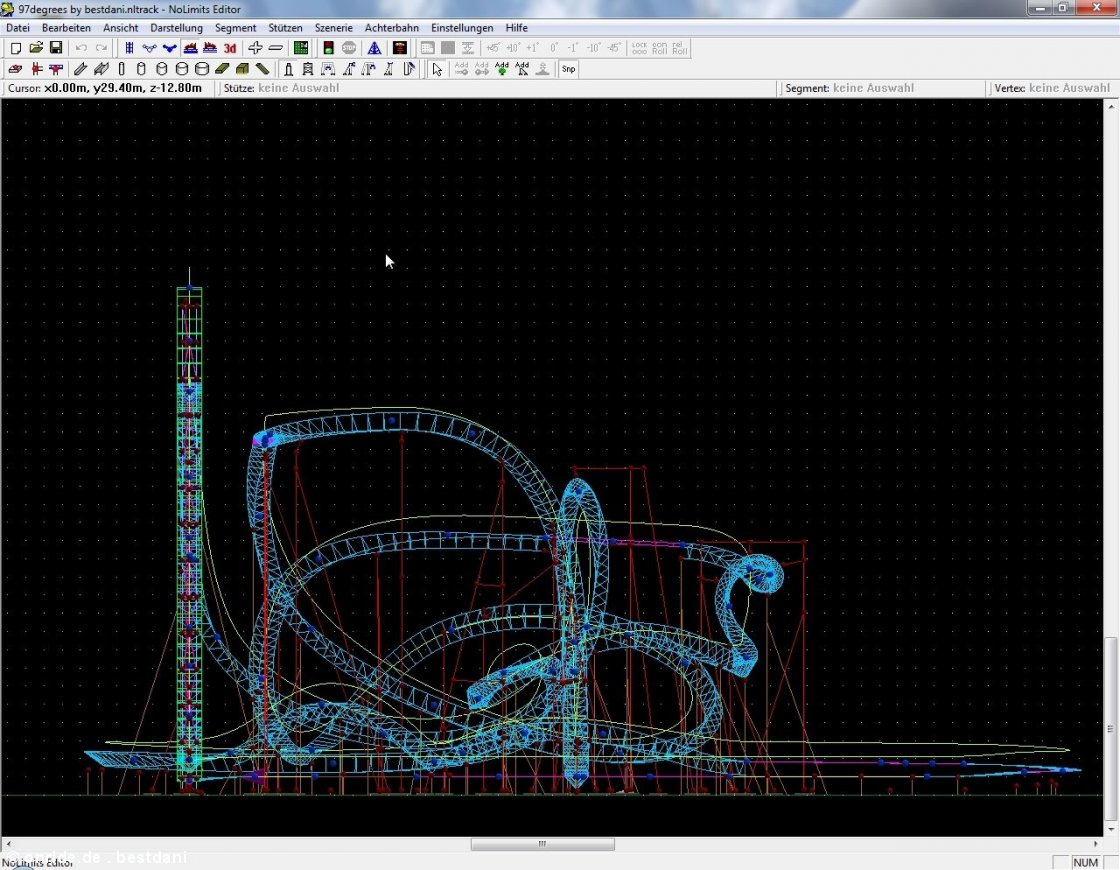Choose the double I-beam icon
The height and width of the screenshot is (870, 1120).
point(101,69)
